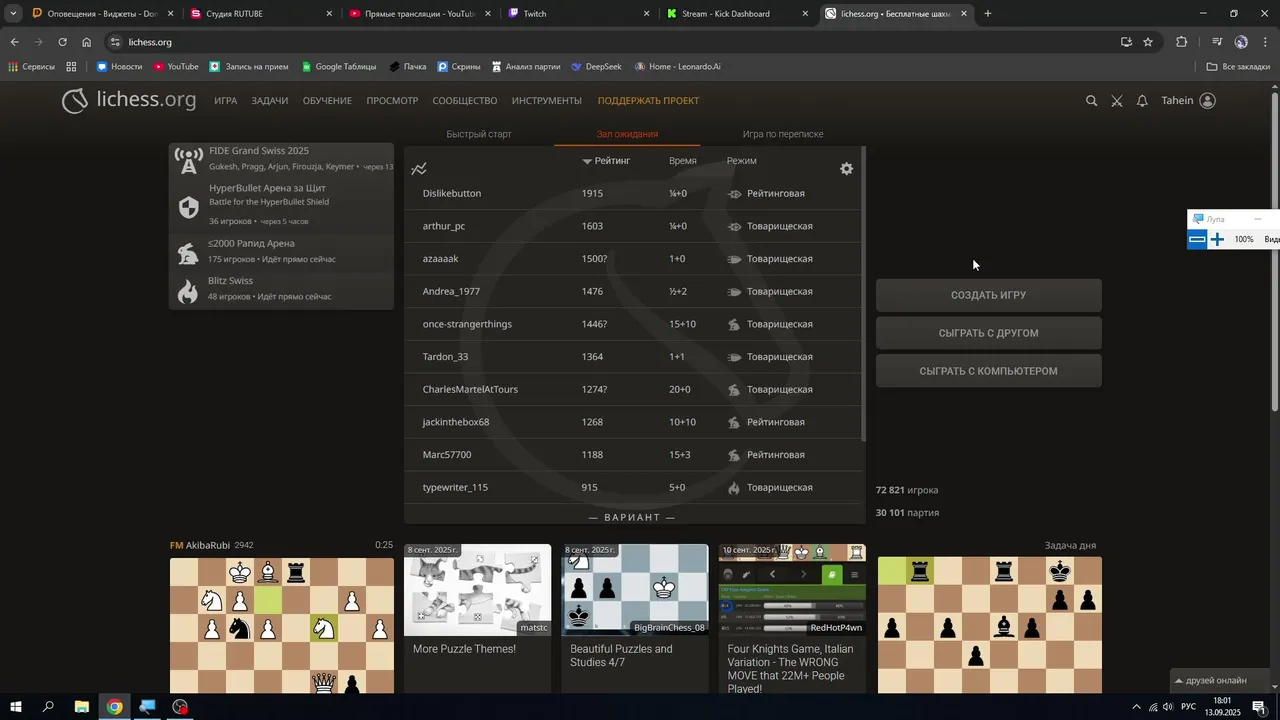Join arthur_pc's lobby seek
The width and height of the screenshot is (1280, 720).
[x=633, y=226]
